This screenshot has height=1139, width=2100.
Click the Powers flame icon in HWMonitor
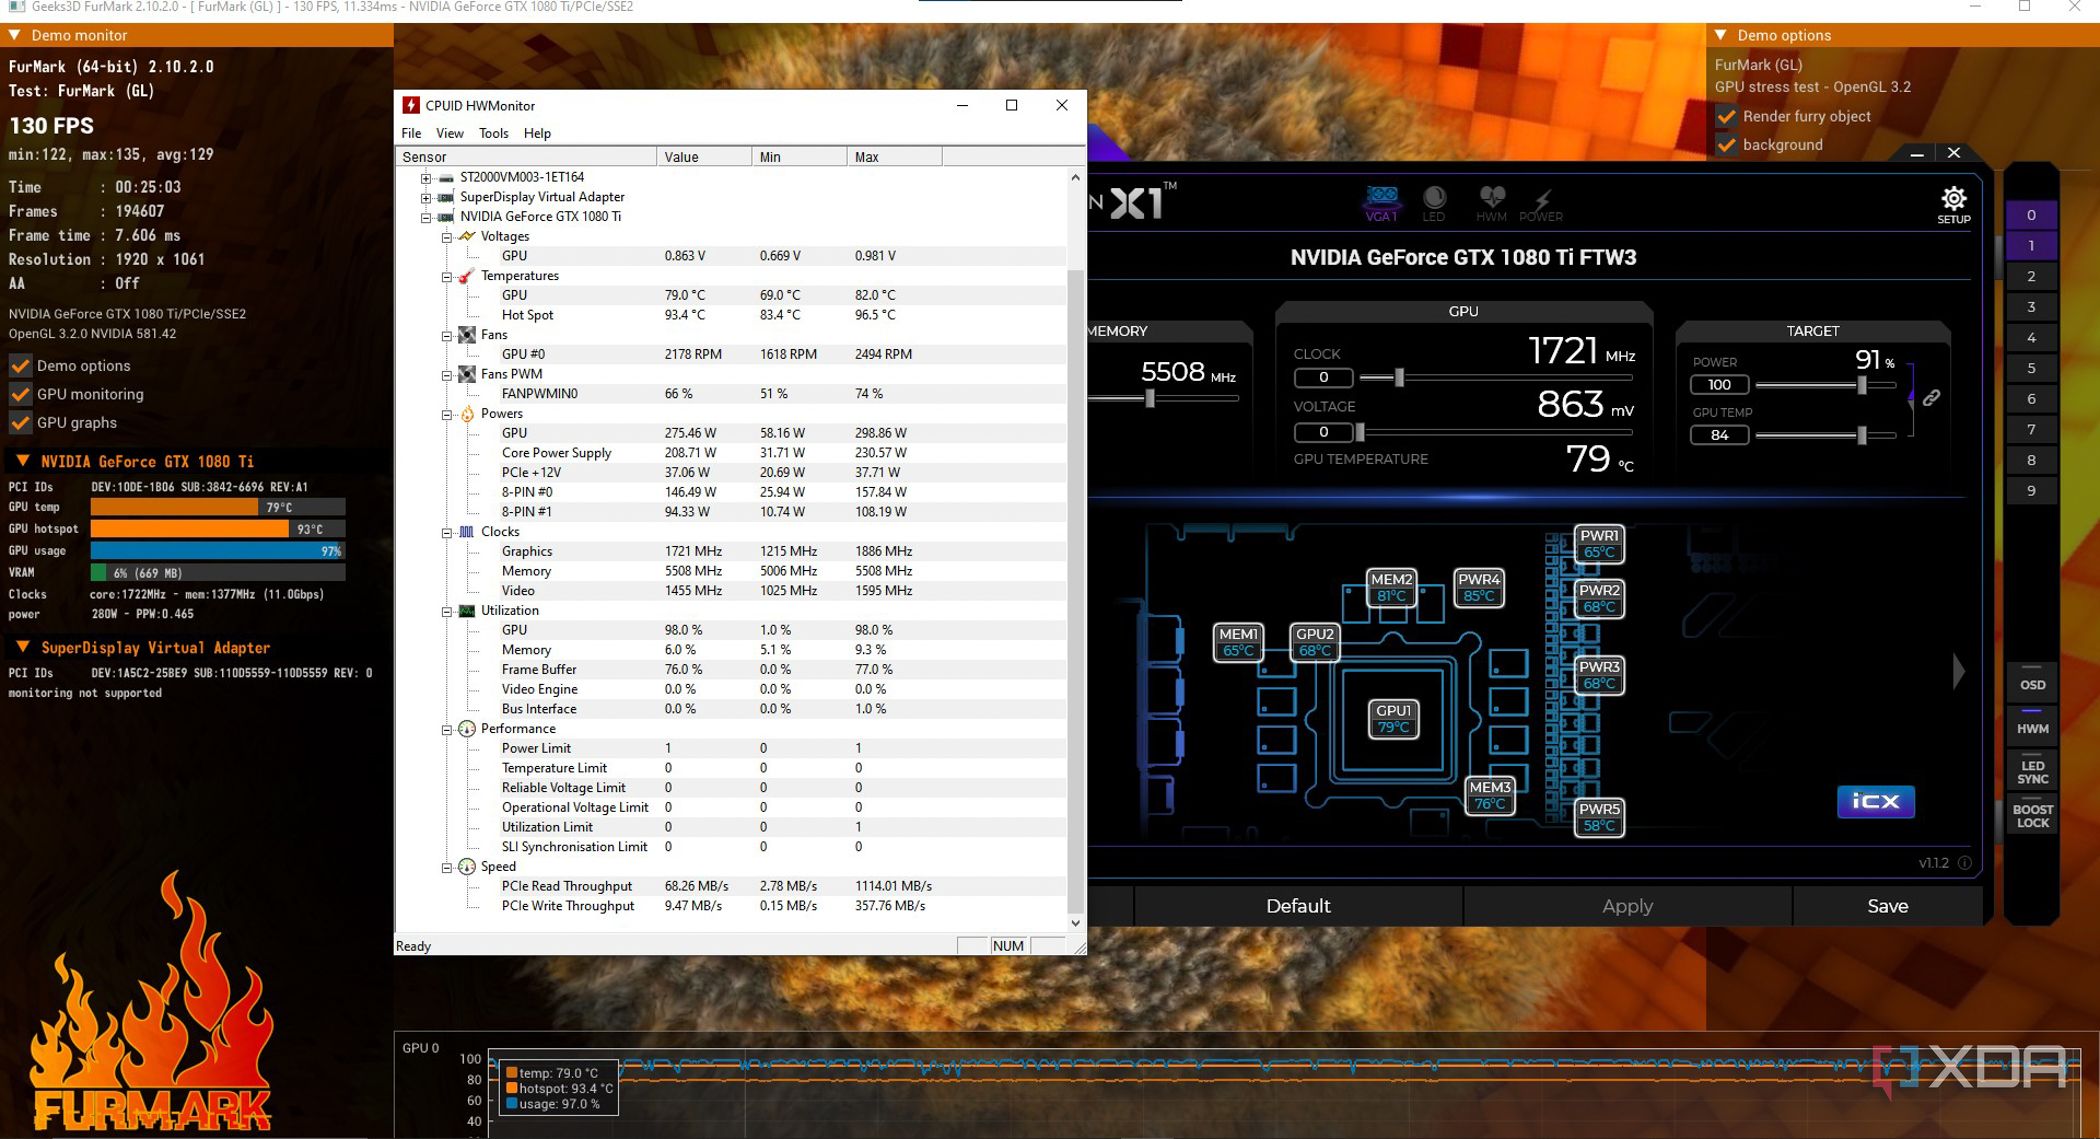pos(467,413)
